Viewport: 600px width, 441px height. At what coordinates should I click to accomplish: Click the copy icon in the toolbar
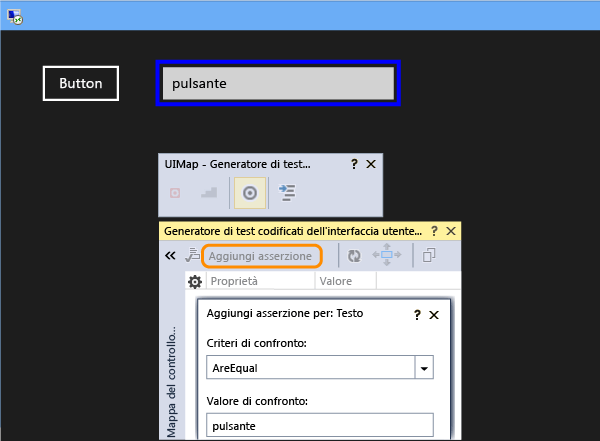[x=429, y=255]
